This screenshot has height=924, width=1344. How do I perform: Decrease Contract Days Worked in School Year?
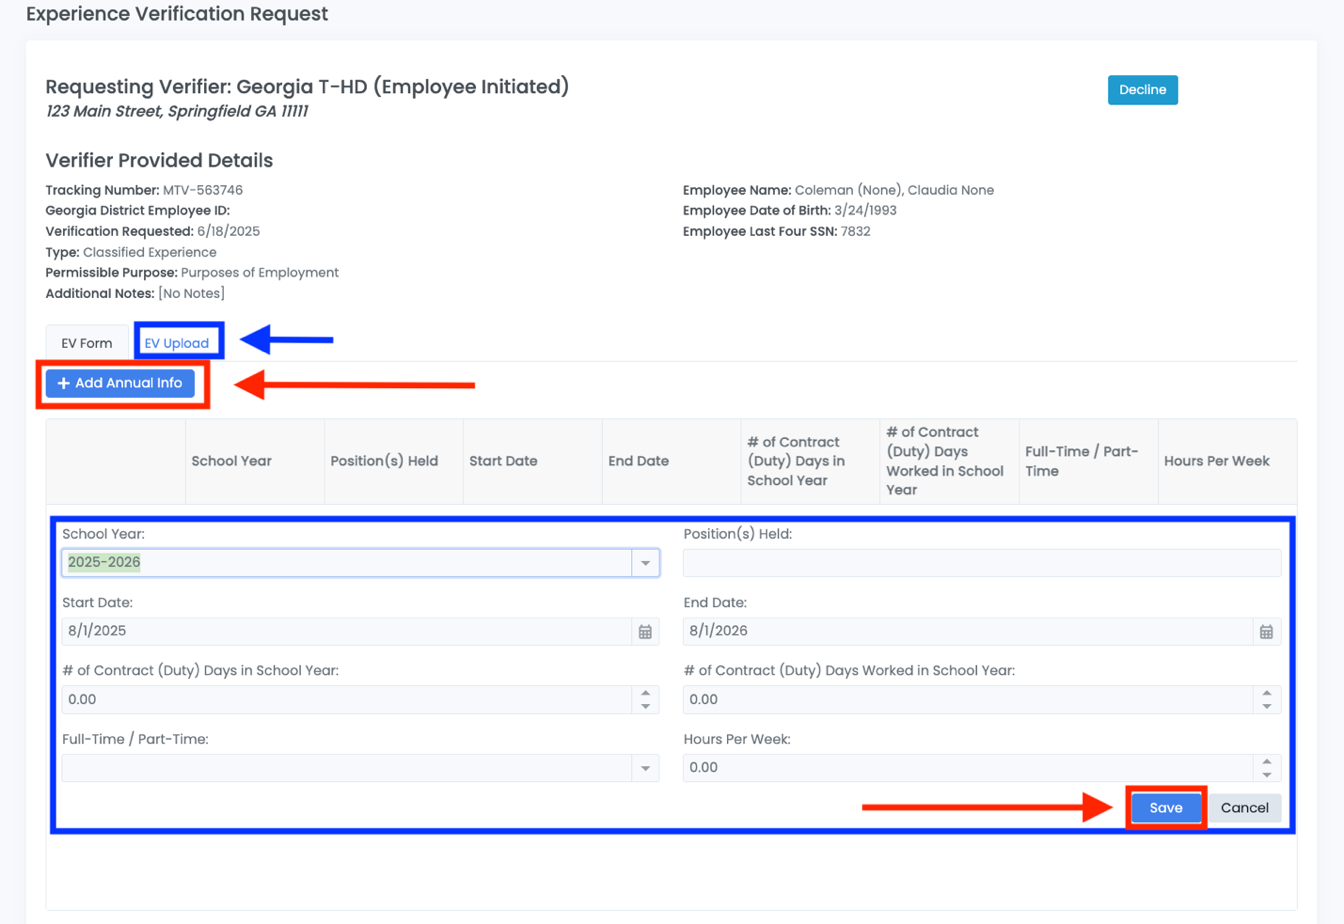point(1266,707)
